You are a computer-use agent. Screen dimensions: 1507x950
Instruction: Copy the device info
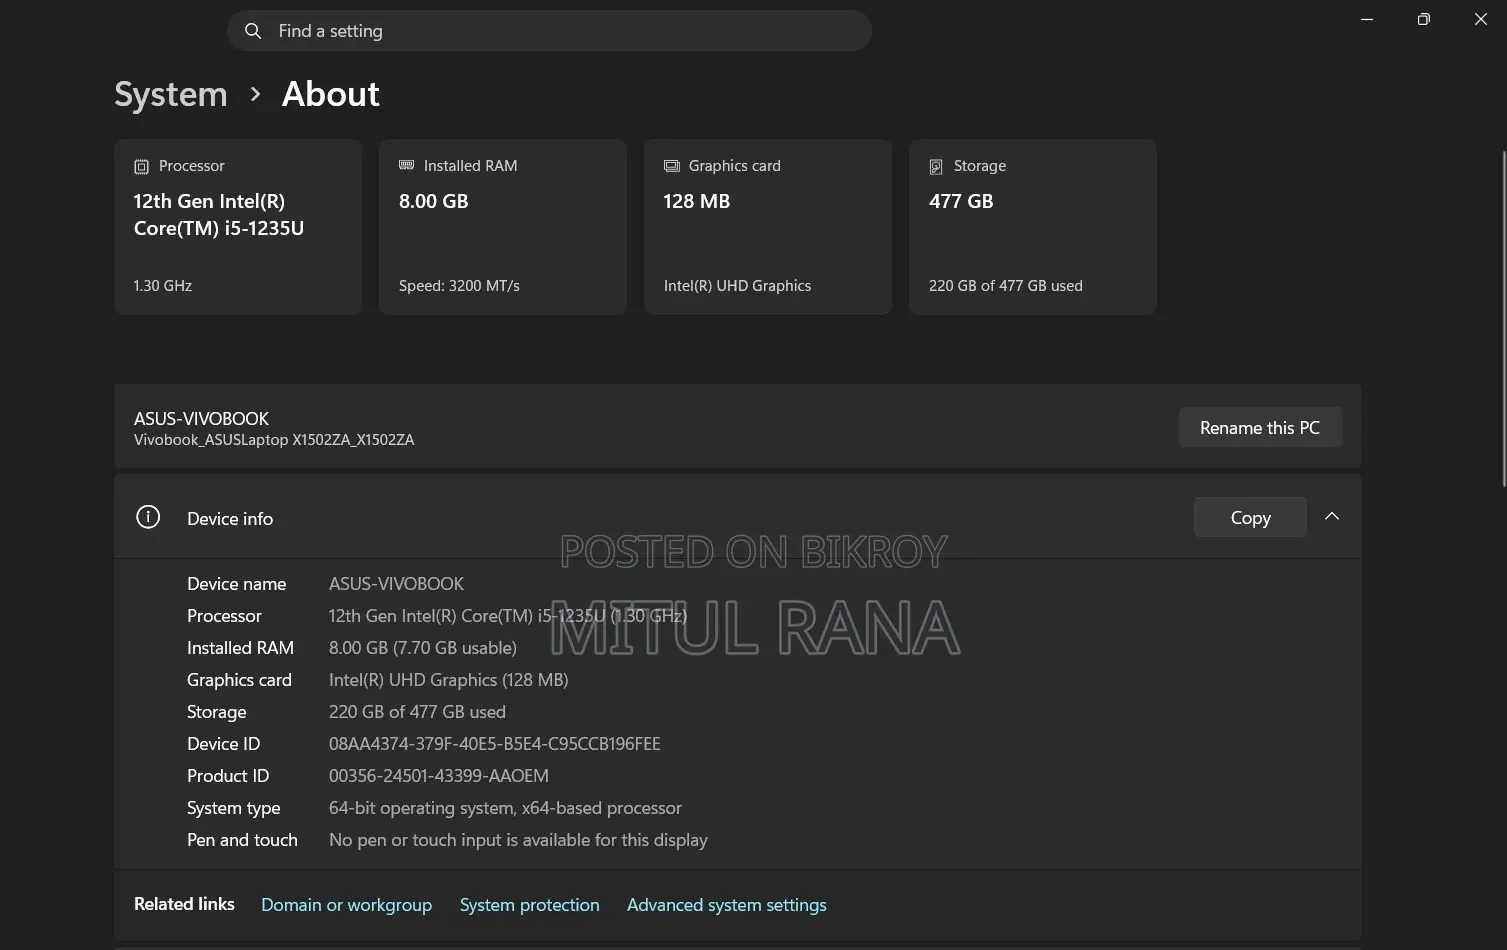[x=1250, y=517]
